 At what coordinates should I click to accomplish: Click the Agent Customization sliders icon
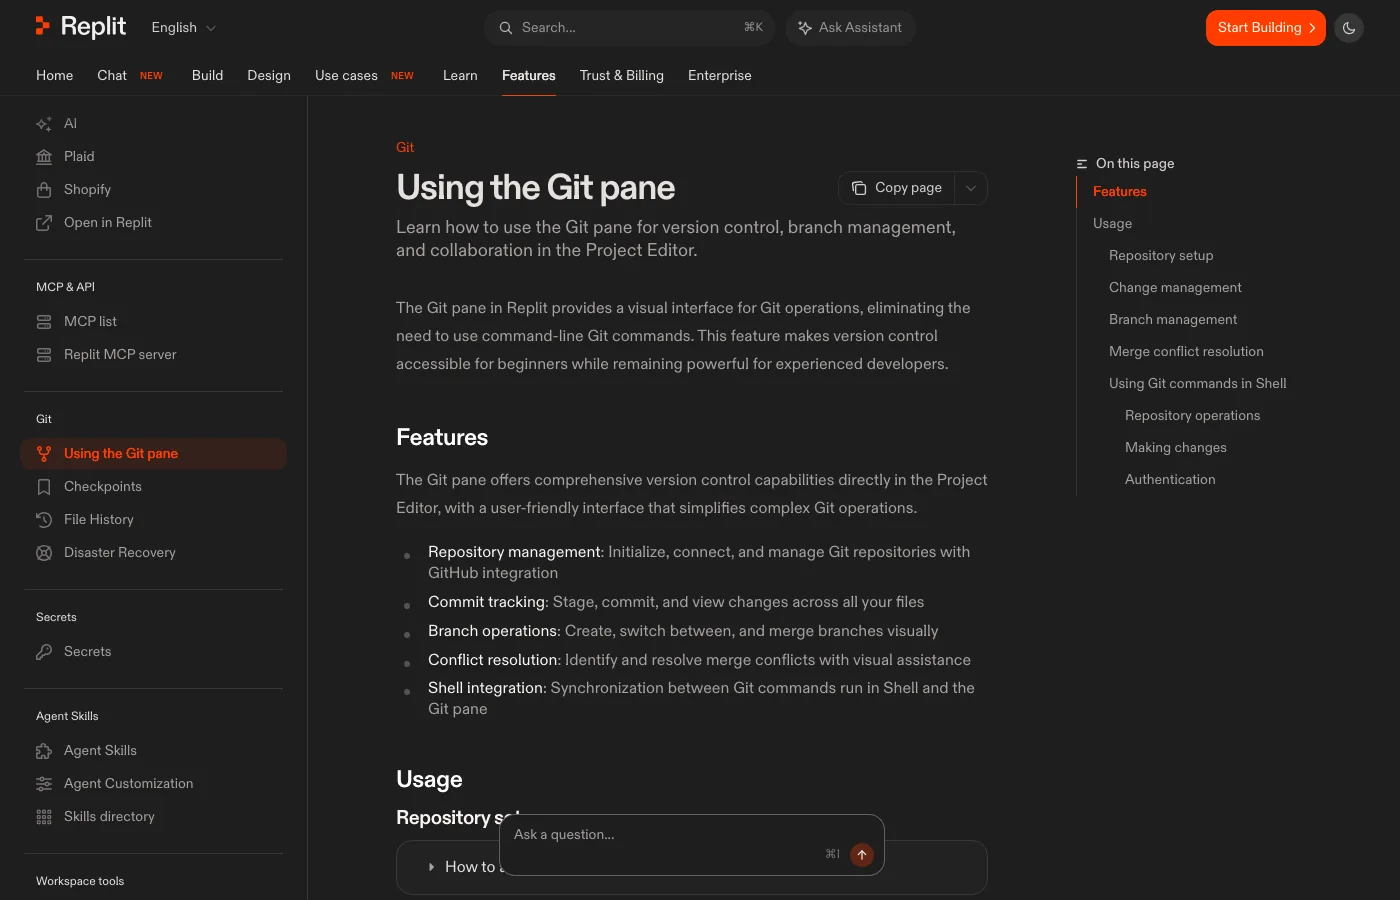[44, 784]
